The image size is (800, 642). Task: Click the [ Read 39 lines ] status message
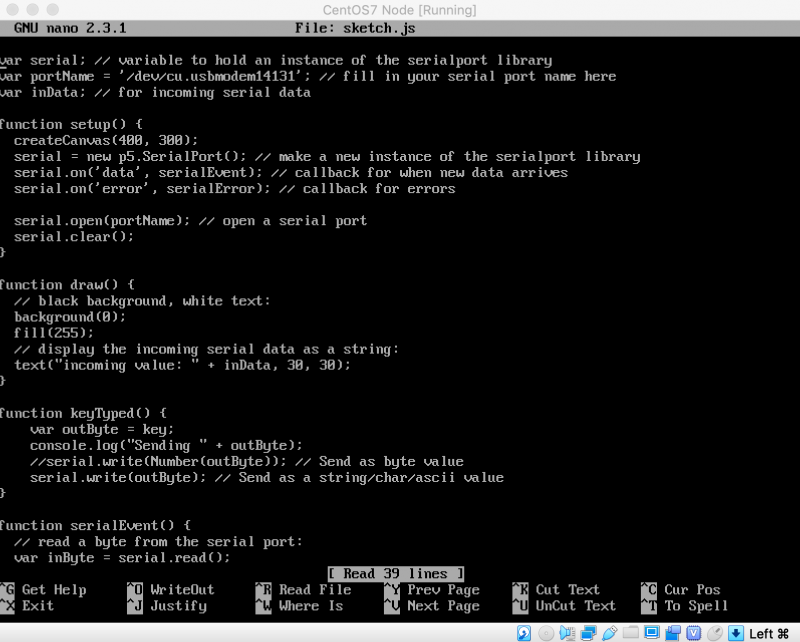[396, 574]
